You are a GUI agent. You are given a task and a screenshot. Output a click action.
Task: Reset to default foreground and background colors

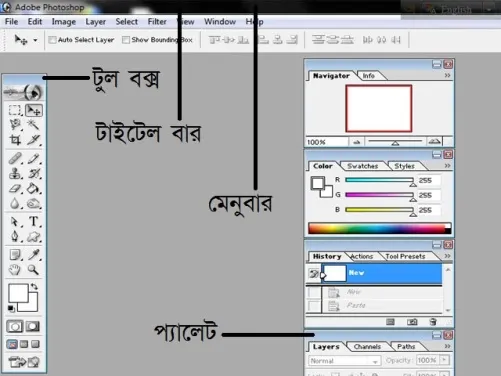[11, 308]
